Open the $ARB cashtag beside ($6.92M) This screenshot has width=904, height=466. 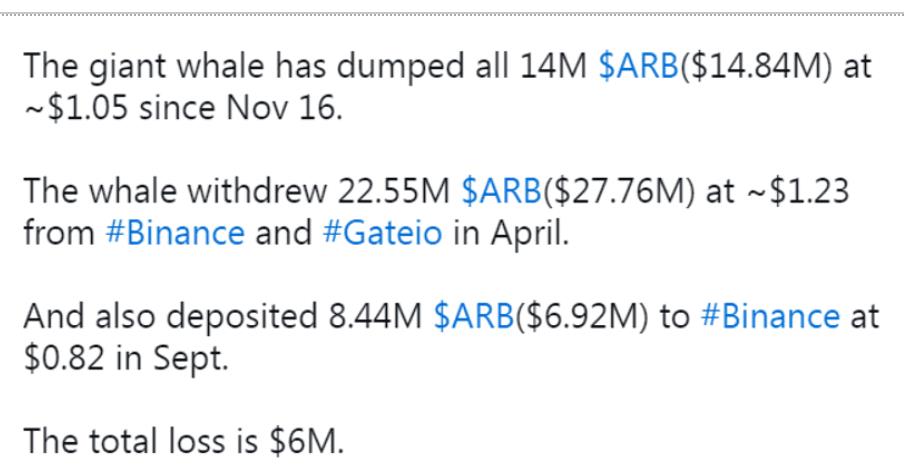coord(473,316)
